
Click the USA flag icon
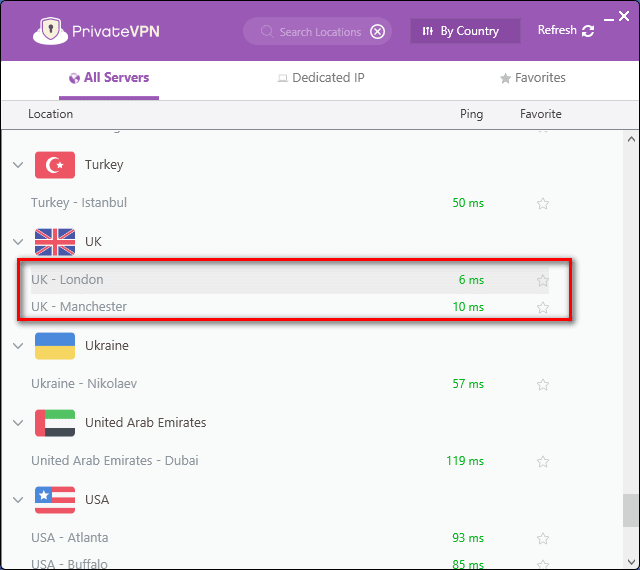pyautogui.click(x=55, y=500)
